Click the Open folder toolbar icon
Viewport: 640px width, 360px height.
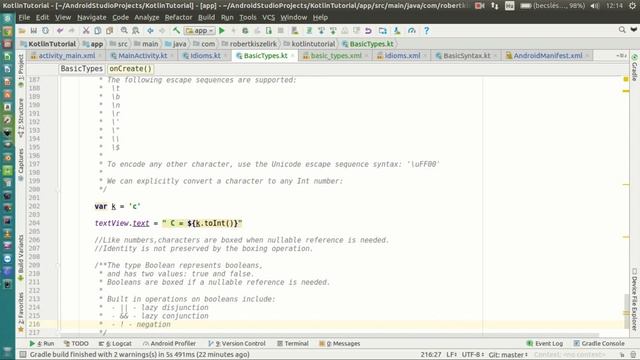point(22,31)
